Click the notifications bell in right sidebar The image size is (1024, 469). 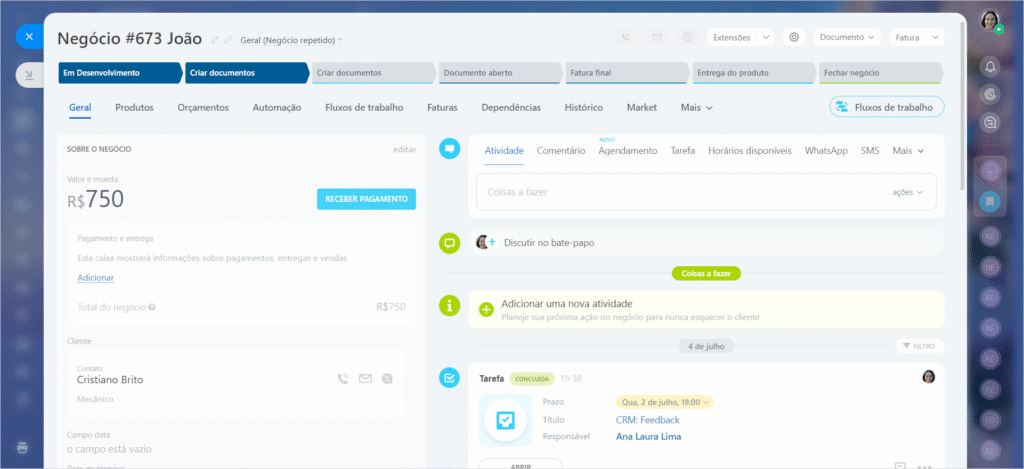(x=990, y=66)
